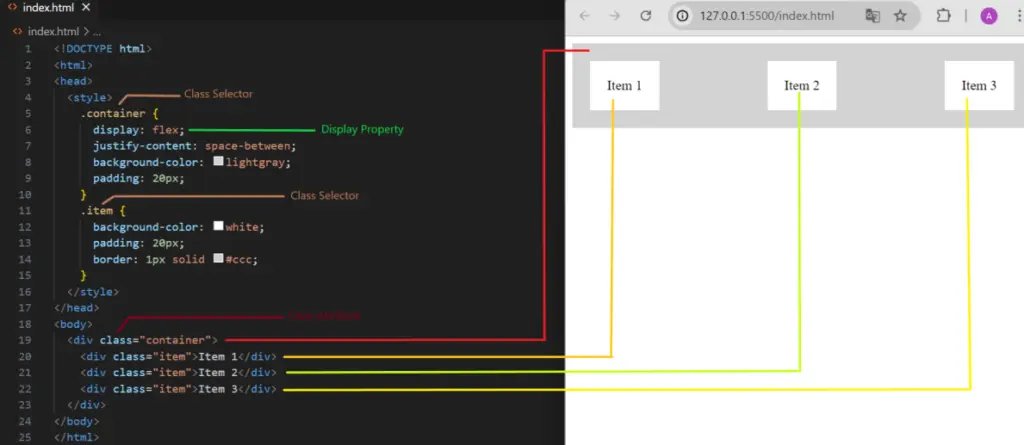Click the #ccc color swatch

click(219, 259)
